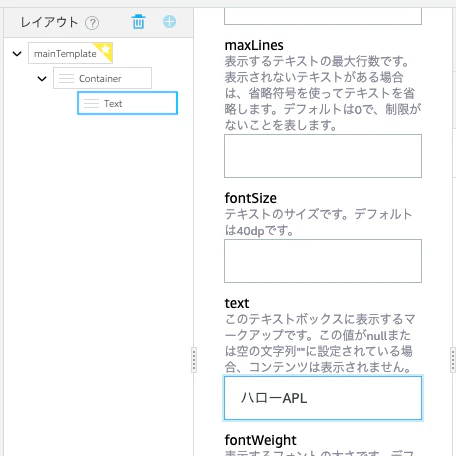Click the splitter handle right of properties panel
Viewport: 456px width, 456px height.
pos(453,360)
